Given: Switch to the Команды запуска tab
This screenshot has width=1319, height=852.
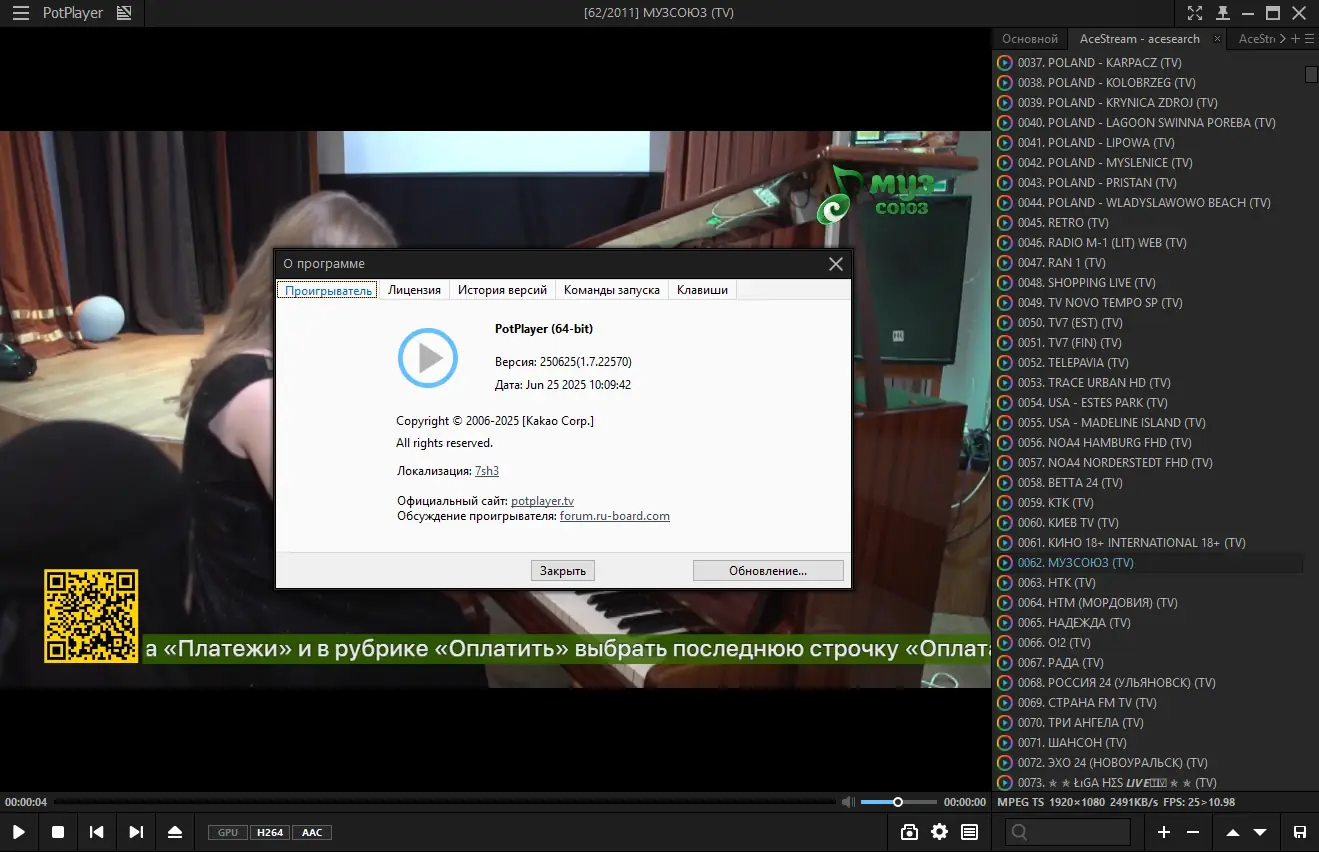Looking at the screenshot, I should 612,290.
